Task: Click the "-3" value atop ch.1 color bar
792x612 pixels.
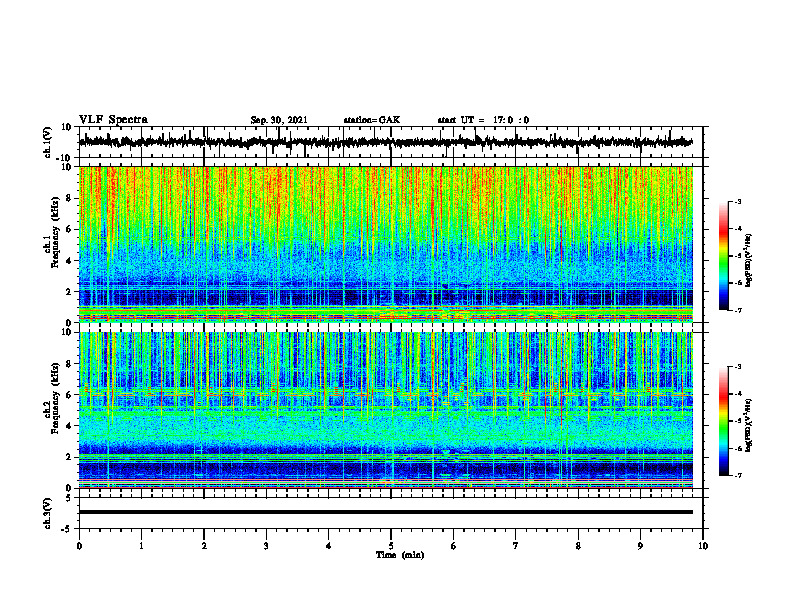Action: coord(737,201)
